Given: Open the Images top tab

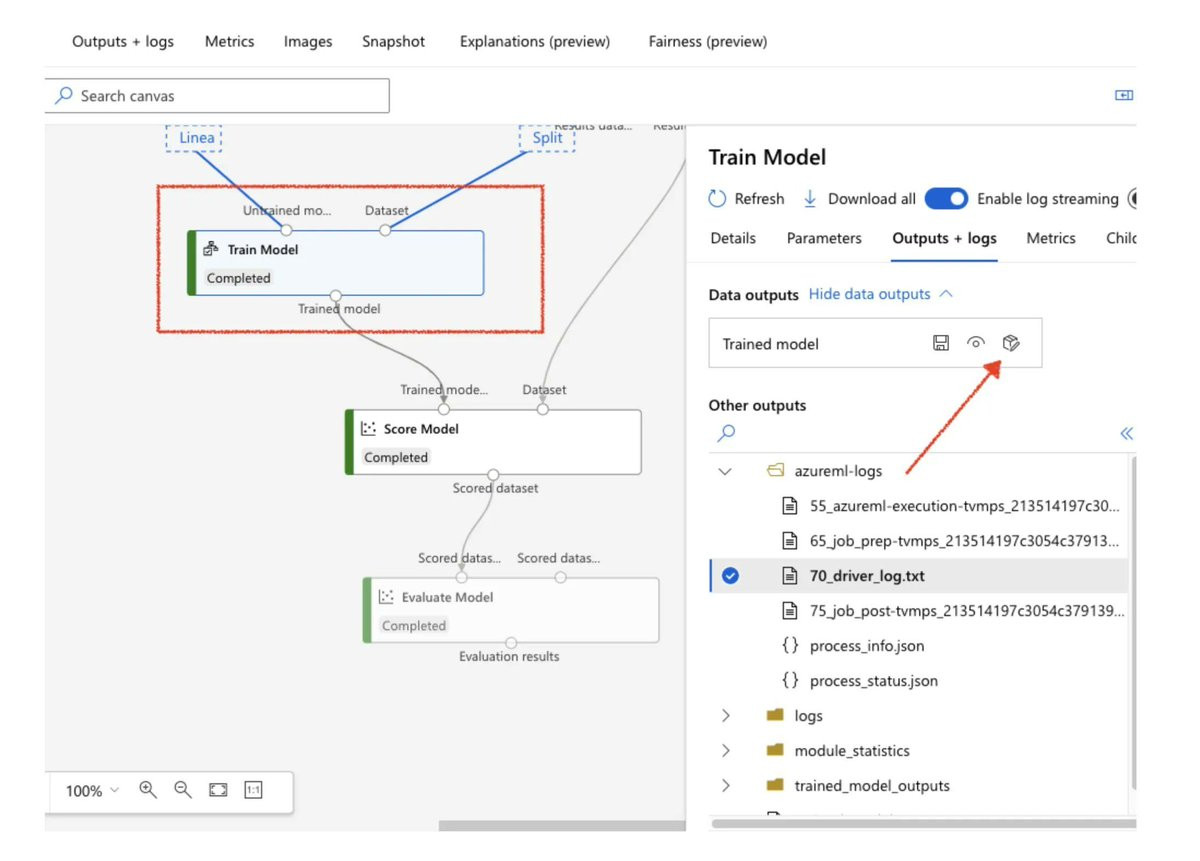Looking at the screenshot, I should (x=308, y=42).
